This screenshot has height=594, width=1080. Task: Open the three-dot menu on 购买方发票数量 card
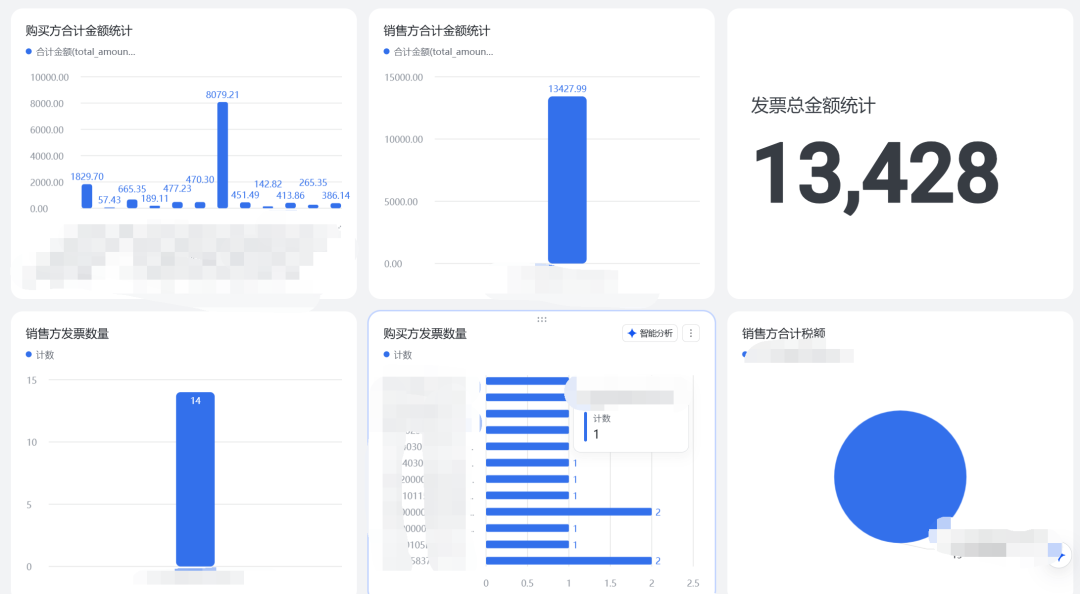pyautogui.click(x=691, y=334)
